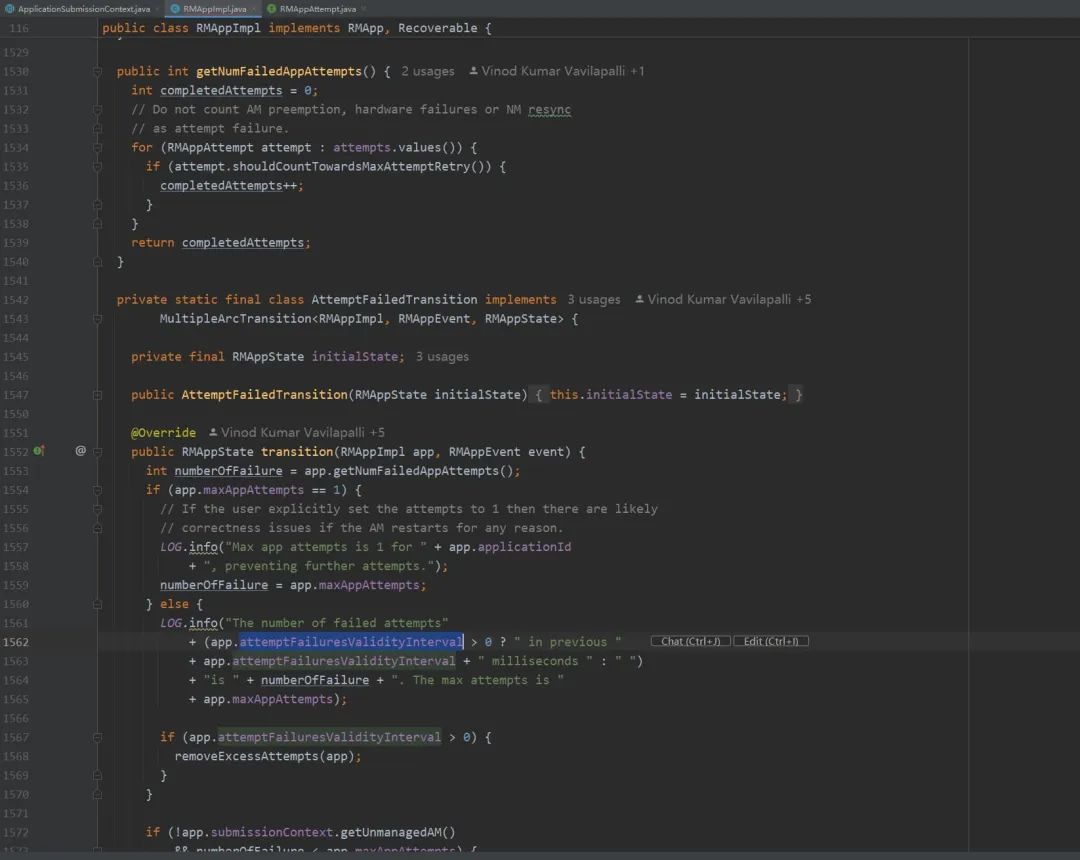Screen dimensions: 1080x860
Task: Click the getNumFailedAppAttempts method name declaration
Action: click(x=279, y=71)
